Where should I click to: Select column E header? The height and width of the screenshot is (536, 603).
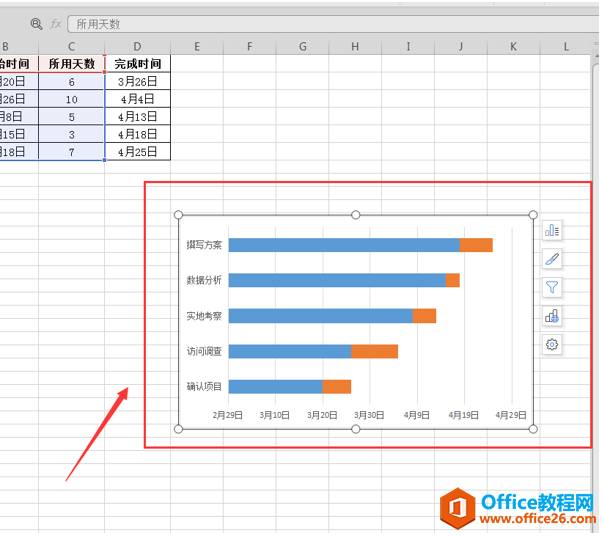tap(197, 47)
